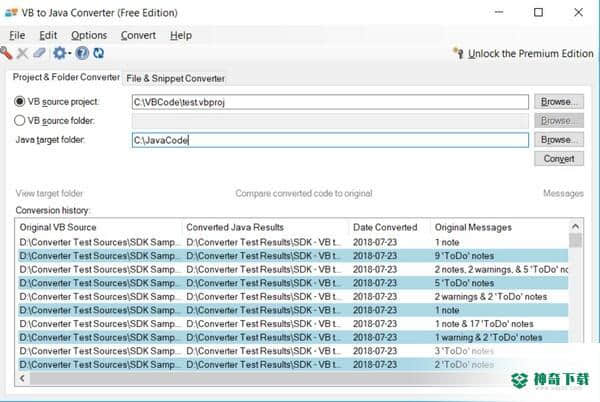Image resolution: width=600 pixels, height=402 pixels.
Task: Click the wrench icon in the toolbar
Action: 6,53
